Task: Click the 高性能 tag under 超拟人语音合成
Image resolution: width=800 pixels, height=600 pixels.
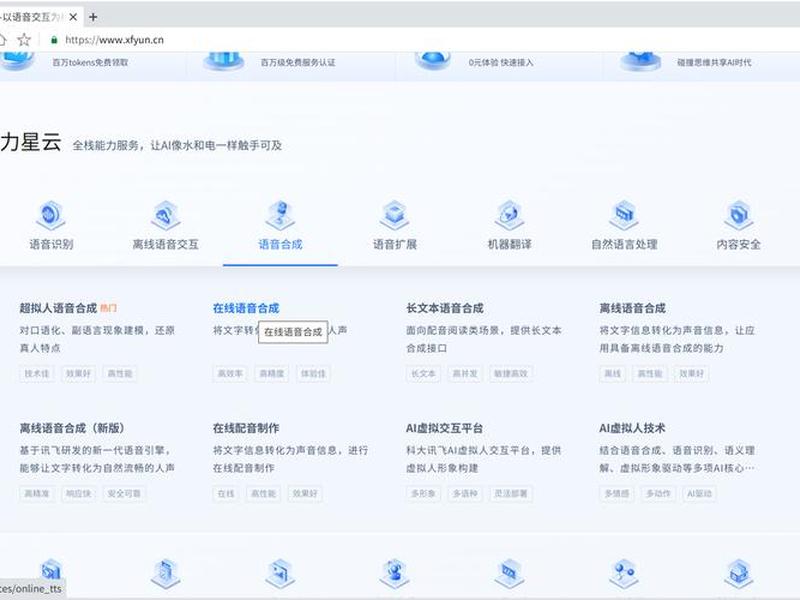Action: (120, 373)
